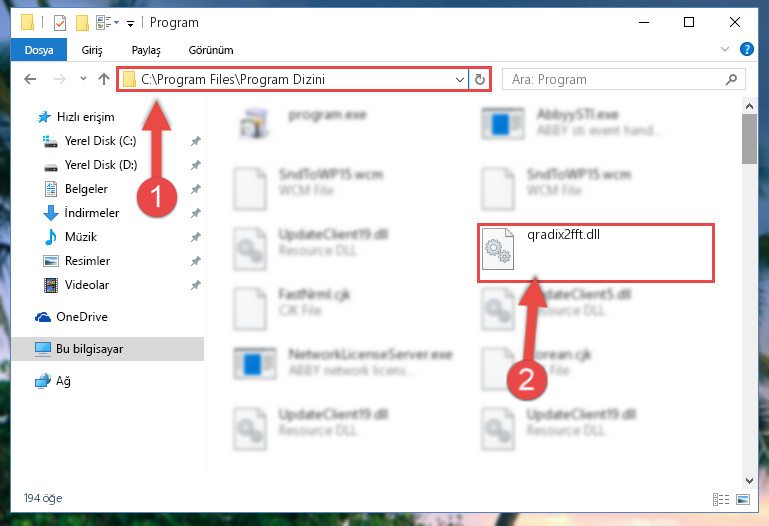
Task: Click the vertical scrollbar thumb
Action: click(x=749, y=139)
